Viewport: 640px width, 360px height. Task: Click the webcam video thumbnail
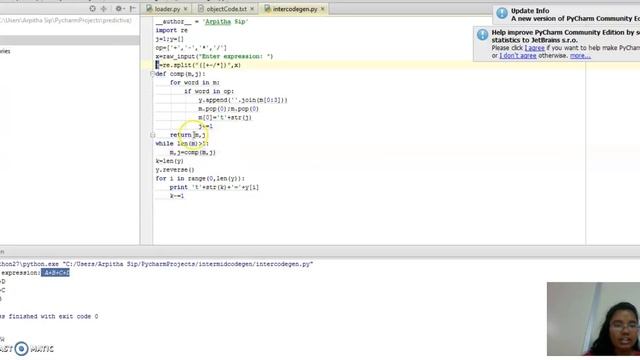[x=593, y=319]
